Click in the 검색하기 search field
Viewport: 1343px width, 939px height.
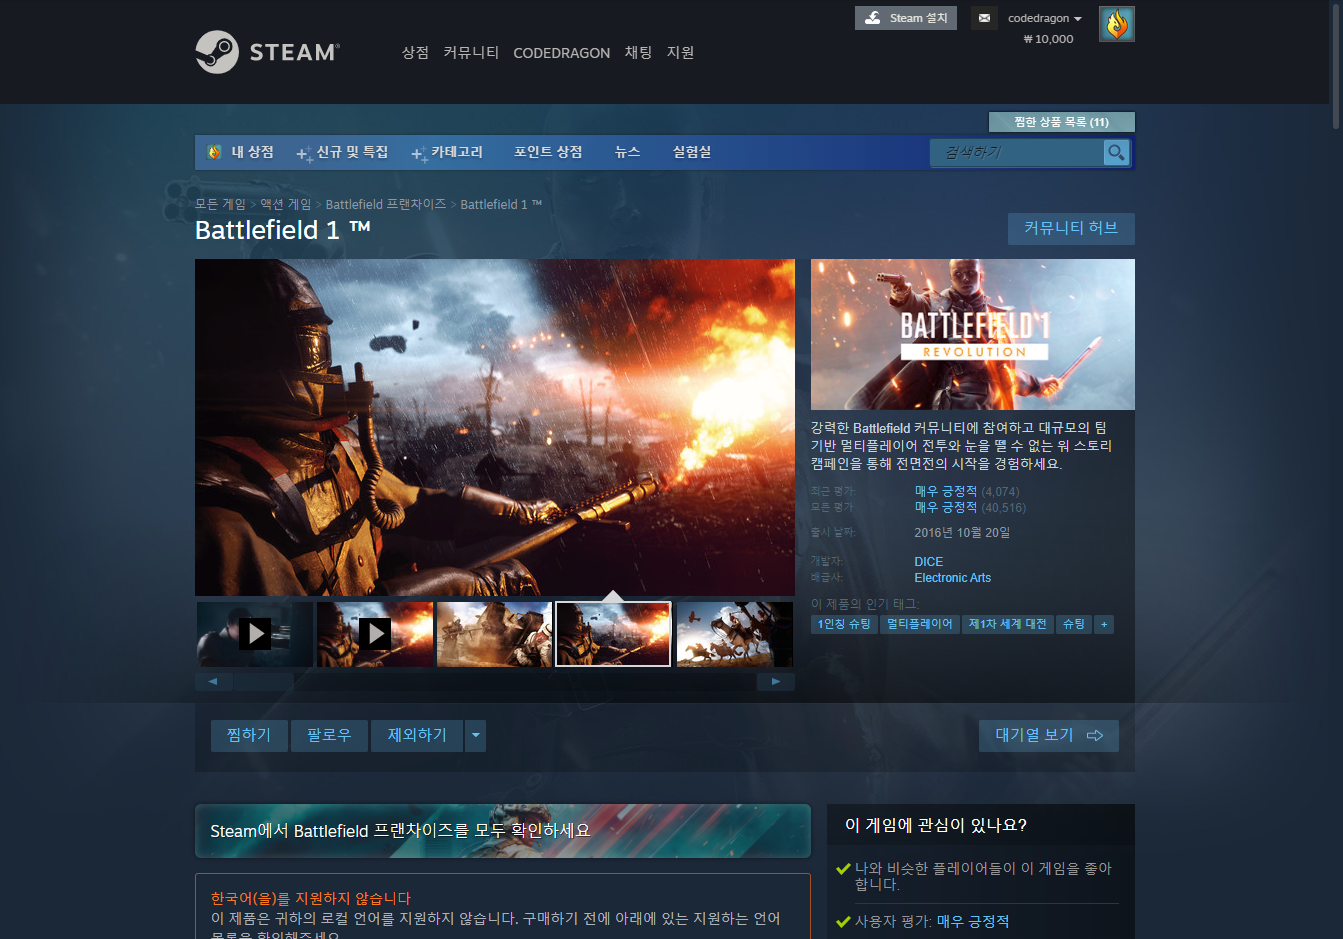click(1016, 152)
